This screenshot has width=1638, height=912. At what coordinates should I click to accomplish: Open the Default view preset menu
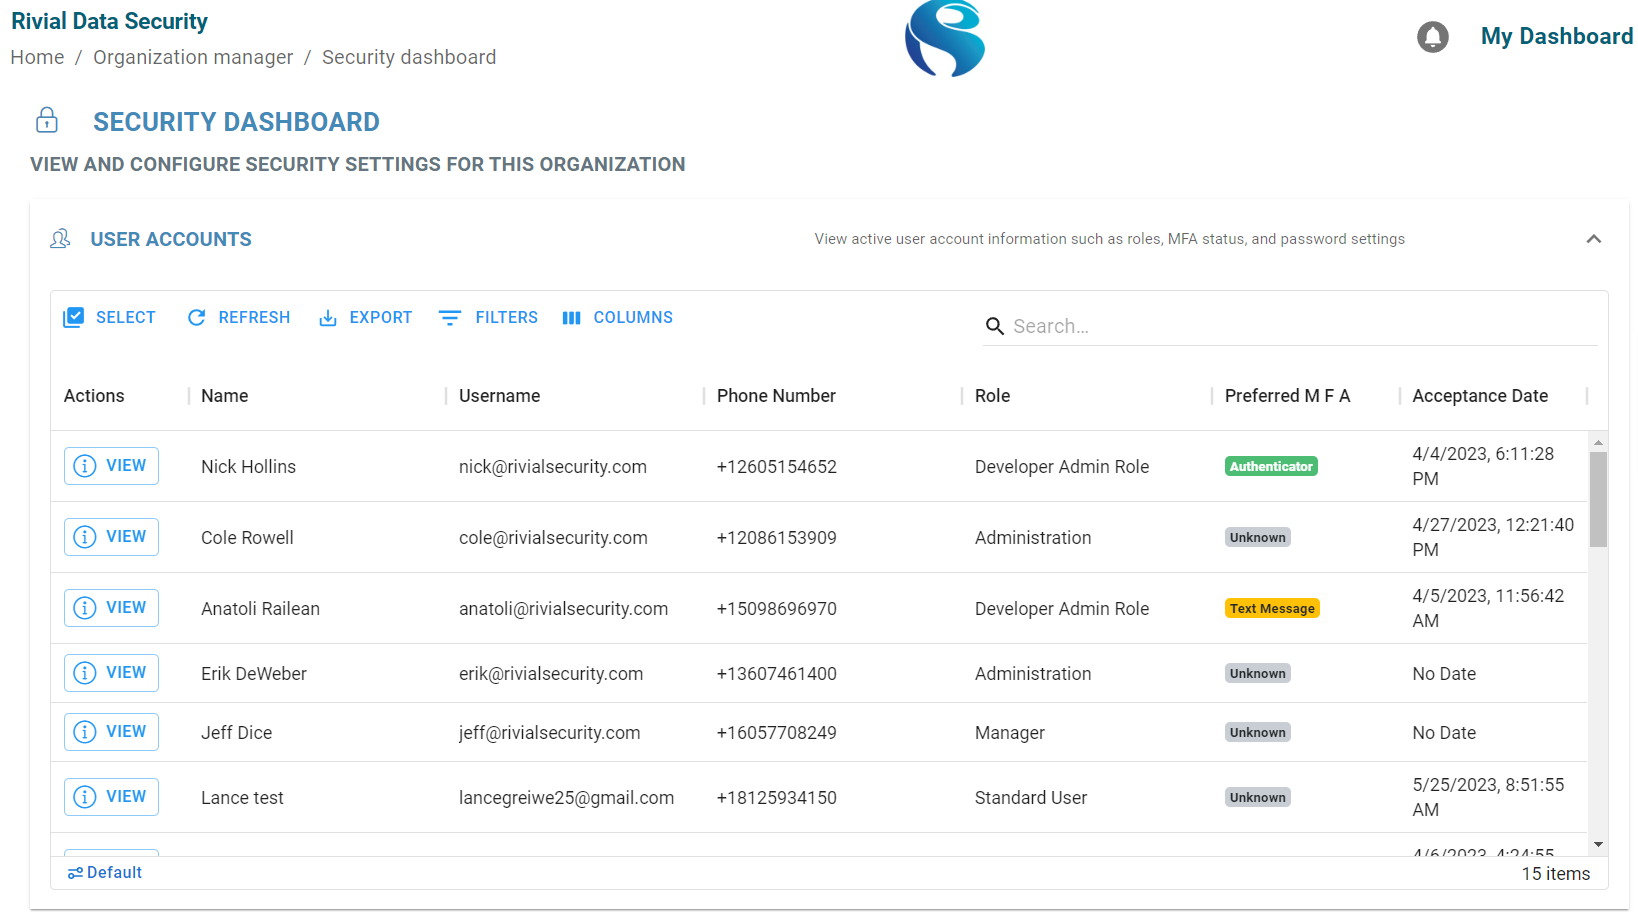pos(105,872)
